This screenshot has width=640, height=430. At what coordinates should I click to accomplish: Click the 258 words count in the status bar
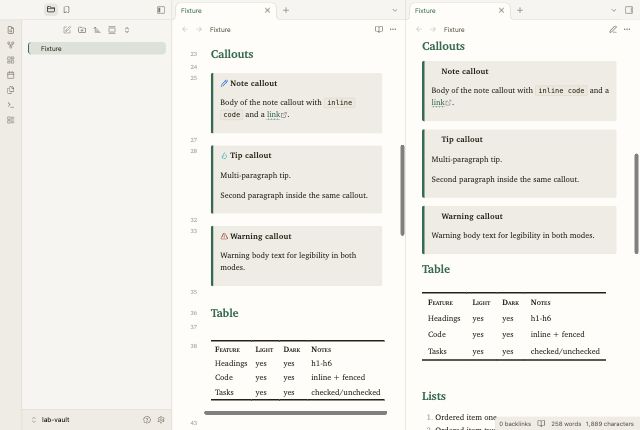pyautogui.click(x=566, y=424)
